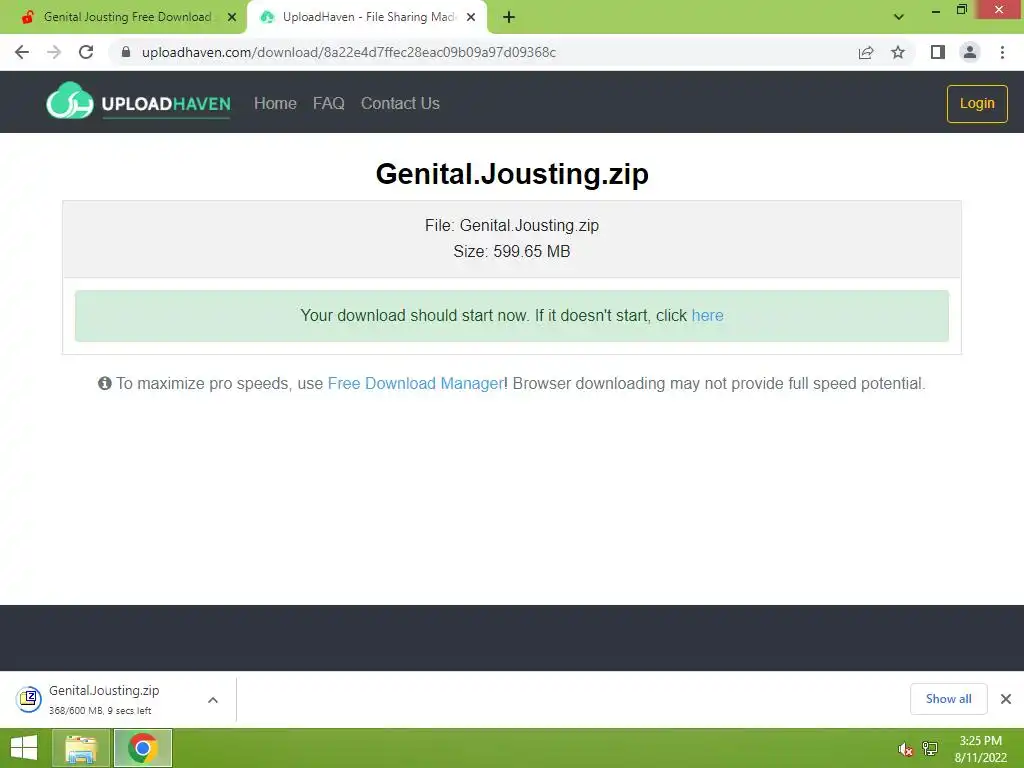1024x768 pixels.
Task: Click the Chrome taskbar icon
Action: point(143,748)
